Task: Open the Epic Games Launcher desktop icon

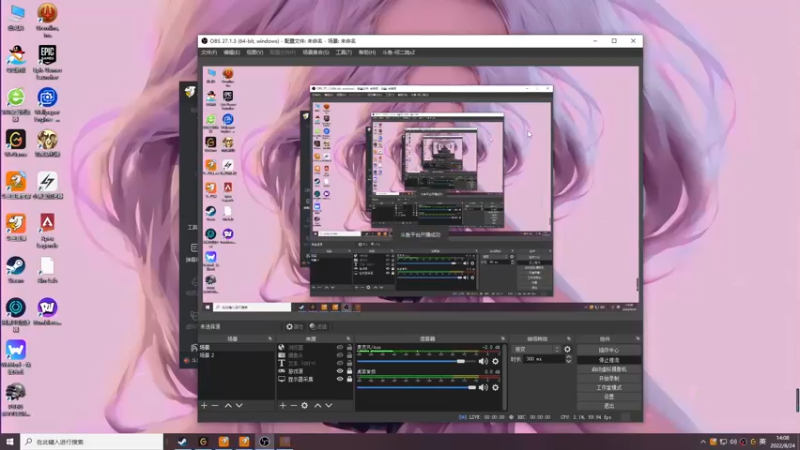Action: [x=47, y=62]
